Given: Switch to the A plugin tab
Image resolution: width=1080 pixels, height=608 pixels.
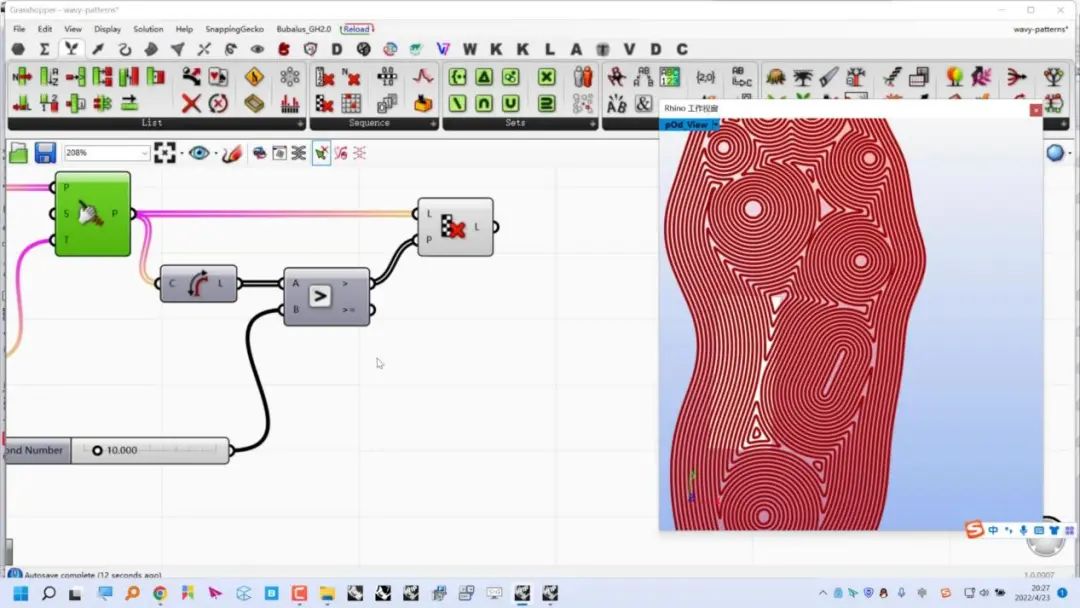Looking at the screenshot, I should pos(576,50).
